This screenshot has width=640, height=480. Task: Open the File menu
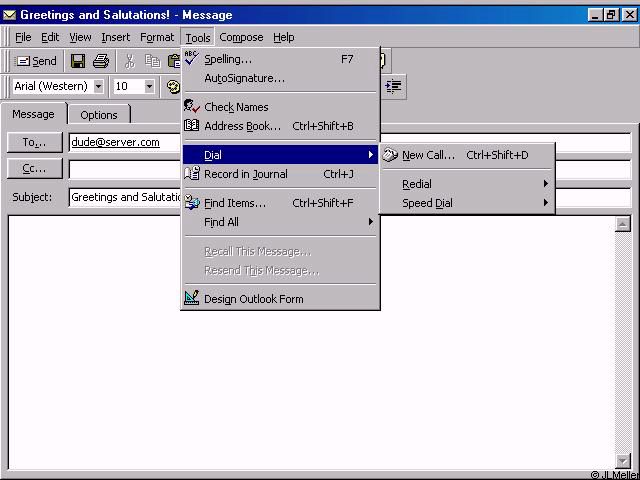point(23,38)
